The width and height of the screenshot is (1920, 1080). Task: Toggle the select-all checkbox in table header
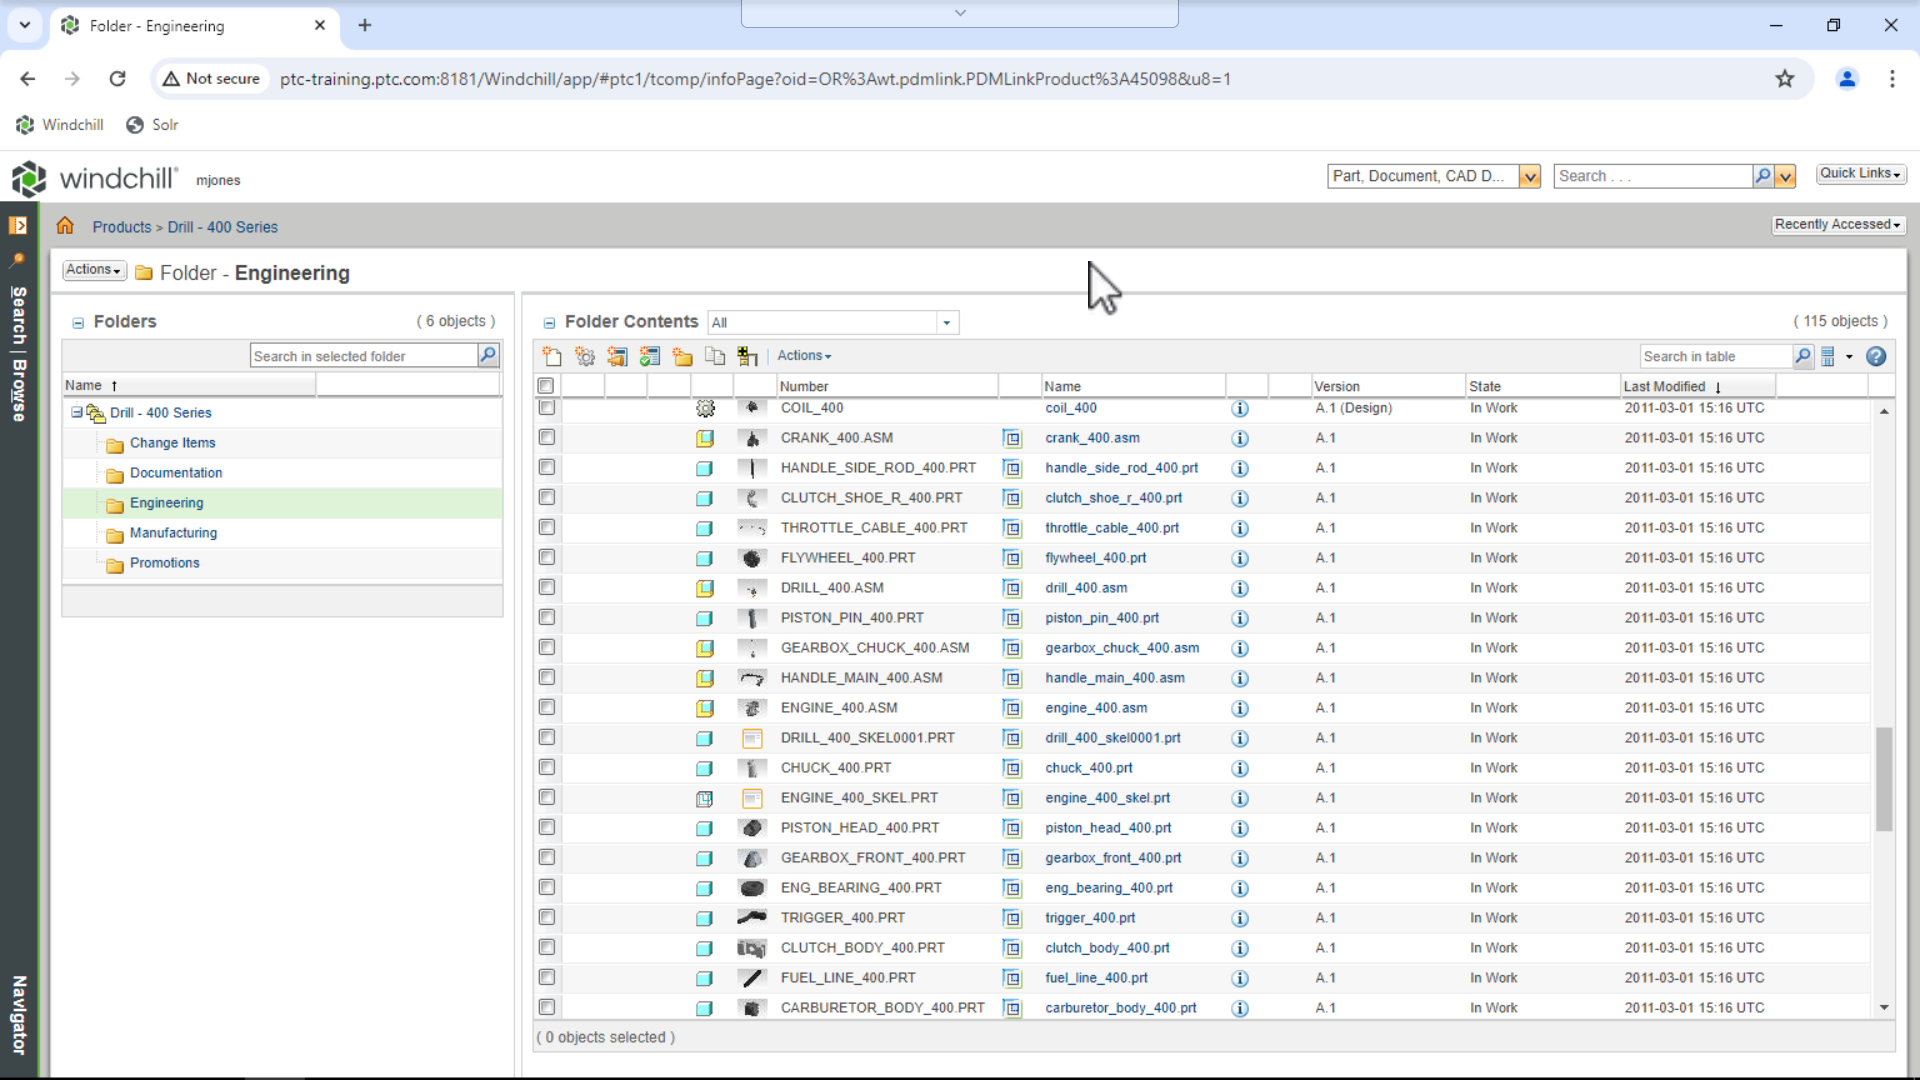(x=546, y=386)
